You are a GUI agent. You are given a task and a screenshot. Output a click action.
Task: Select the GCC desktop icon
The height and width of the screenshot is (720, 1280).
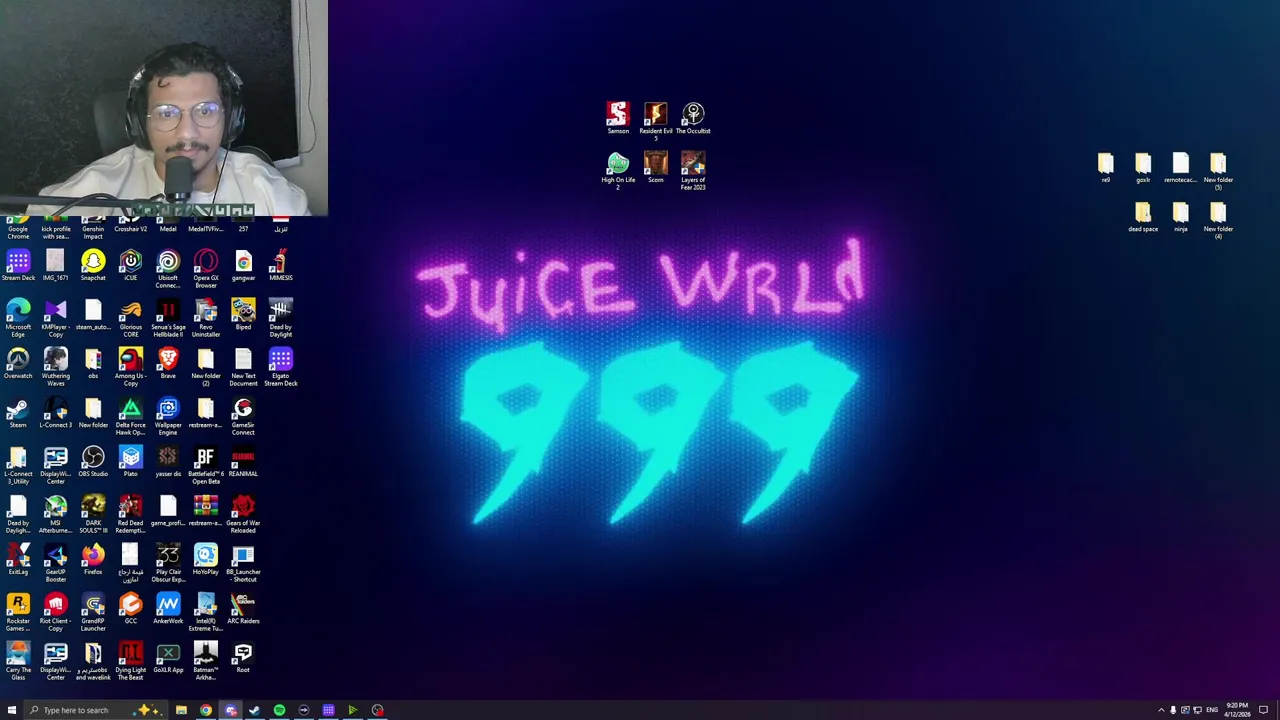130,609
